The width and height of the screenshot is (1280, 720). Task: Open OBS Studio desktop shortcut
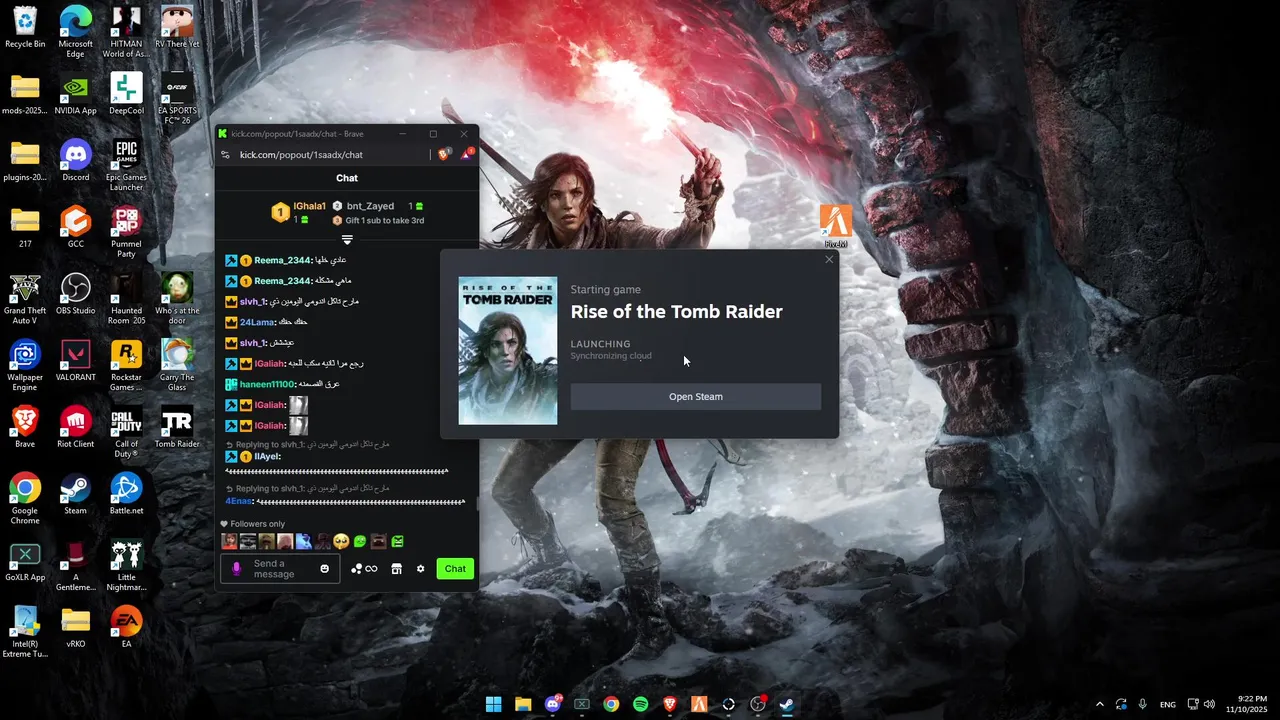(75, 294)
